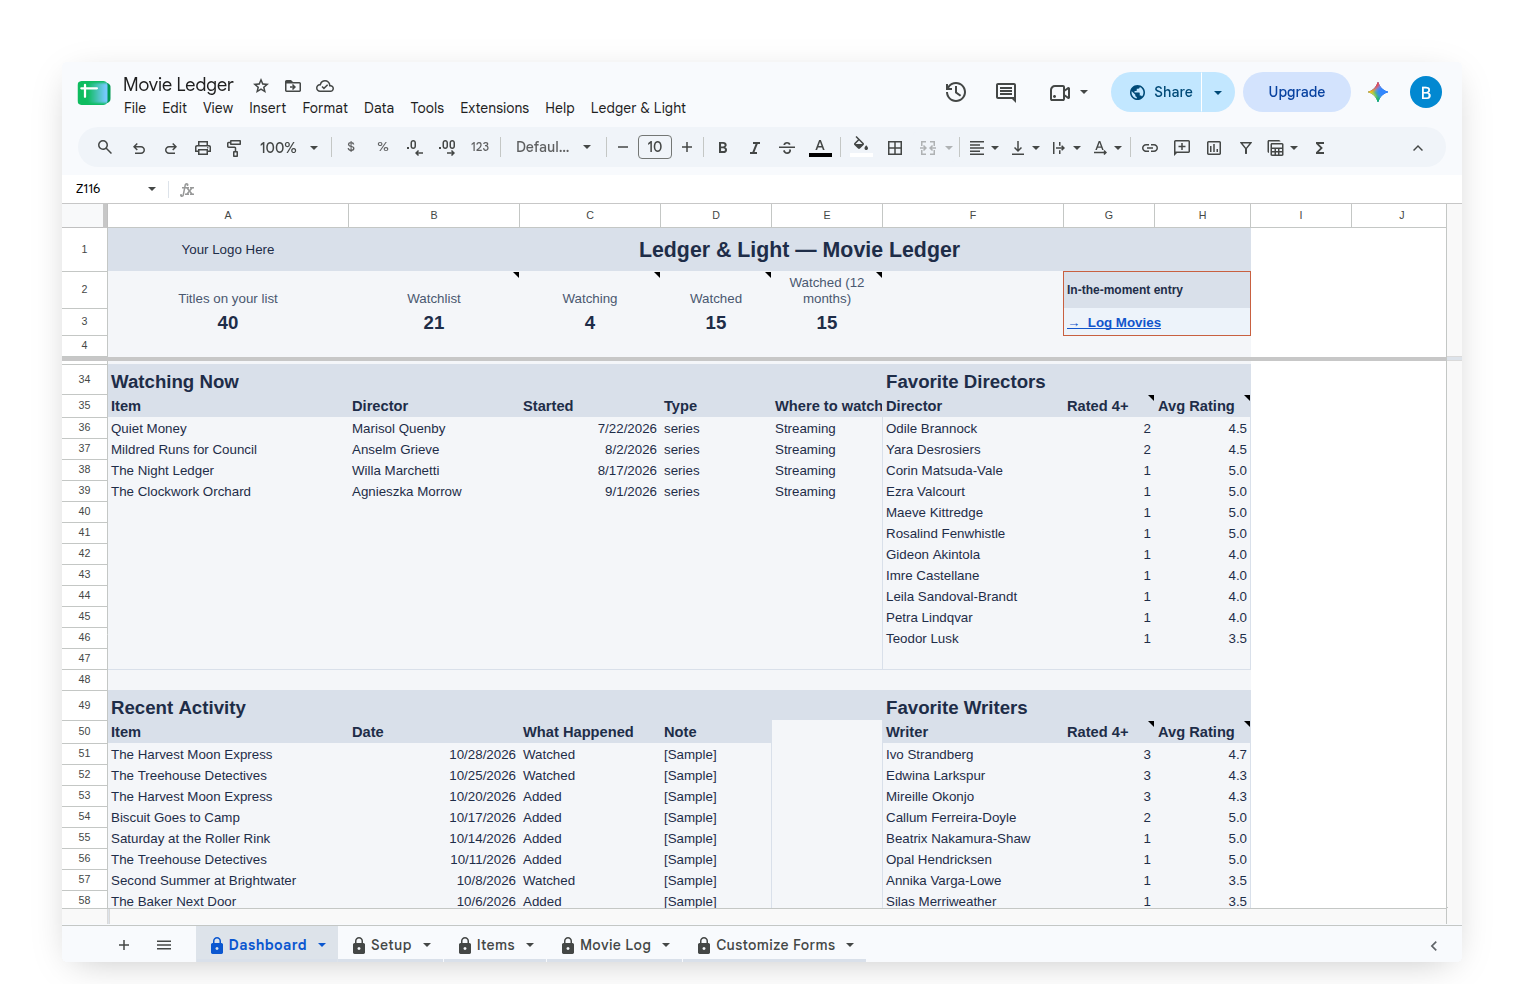Click the move to folder icon
The image size is (1524, 984).
pos(293,86)
